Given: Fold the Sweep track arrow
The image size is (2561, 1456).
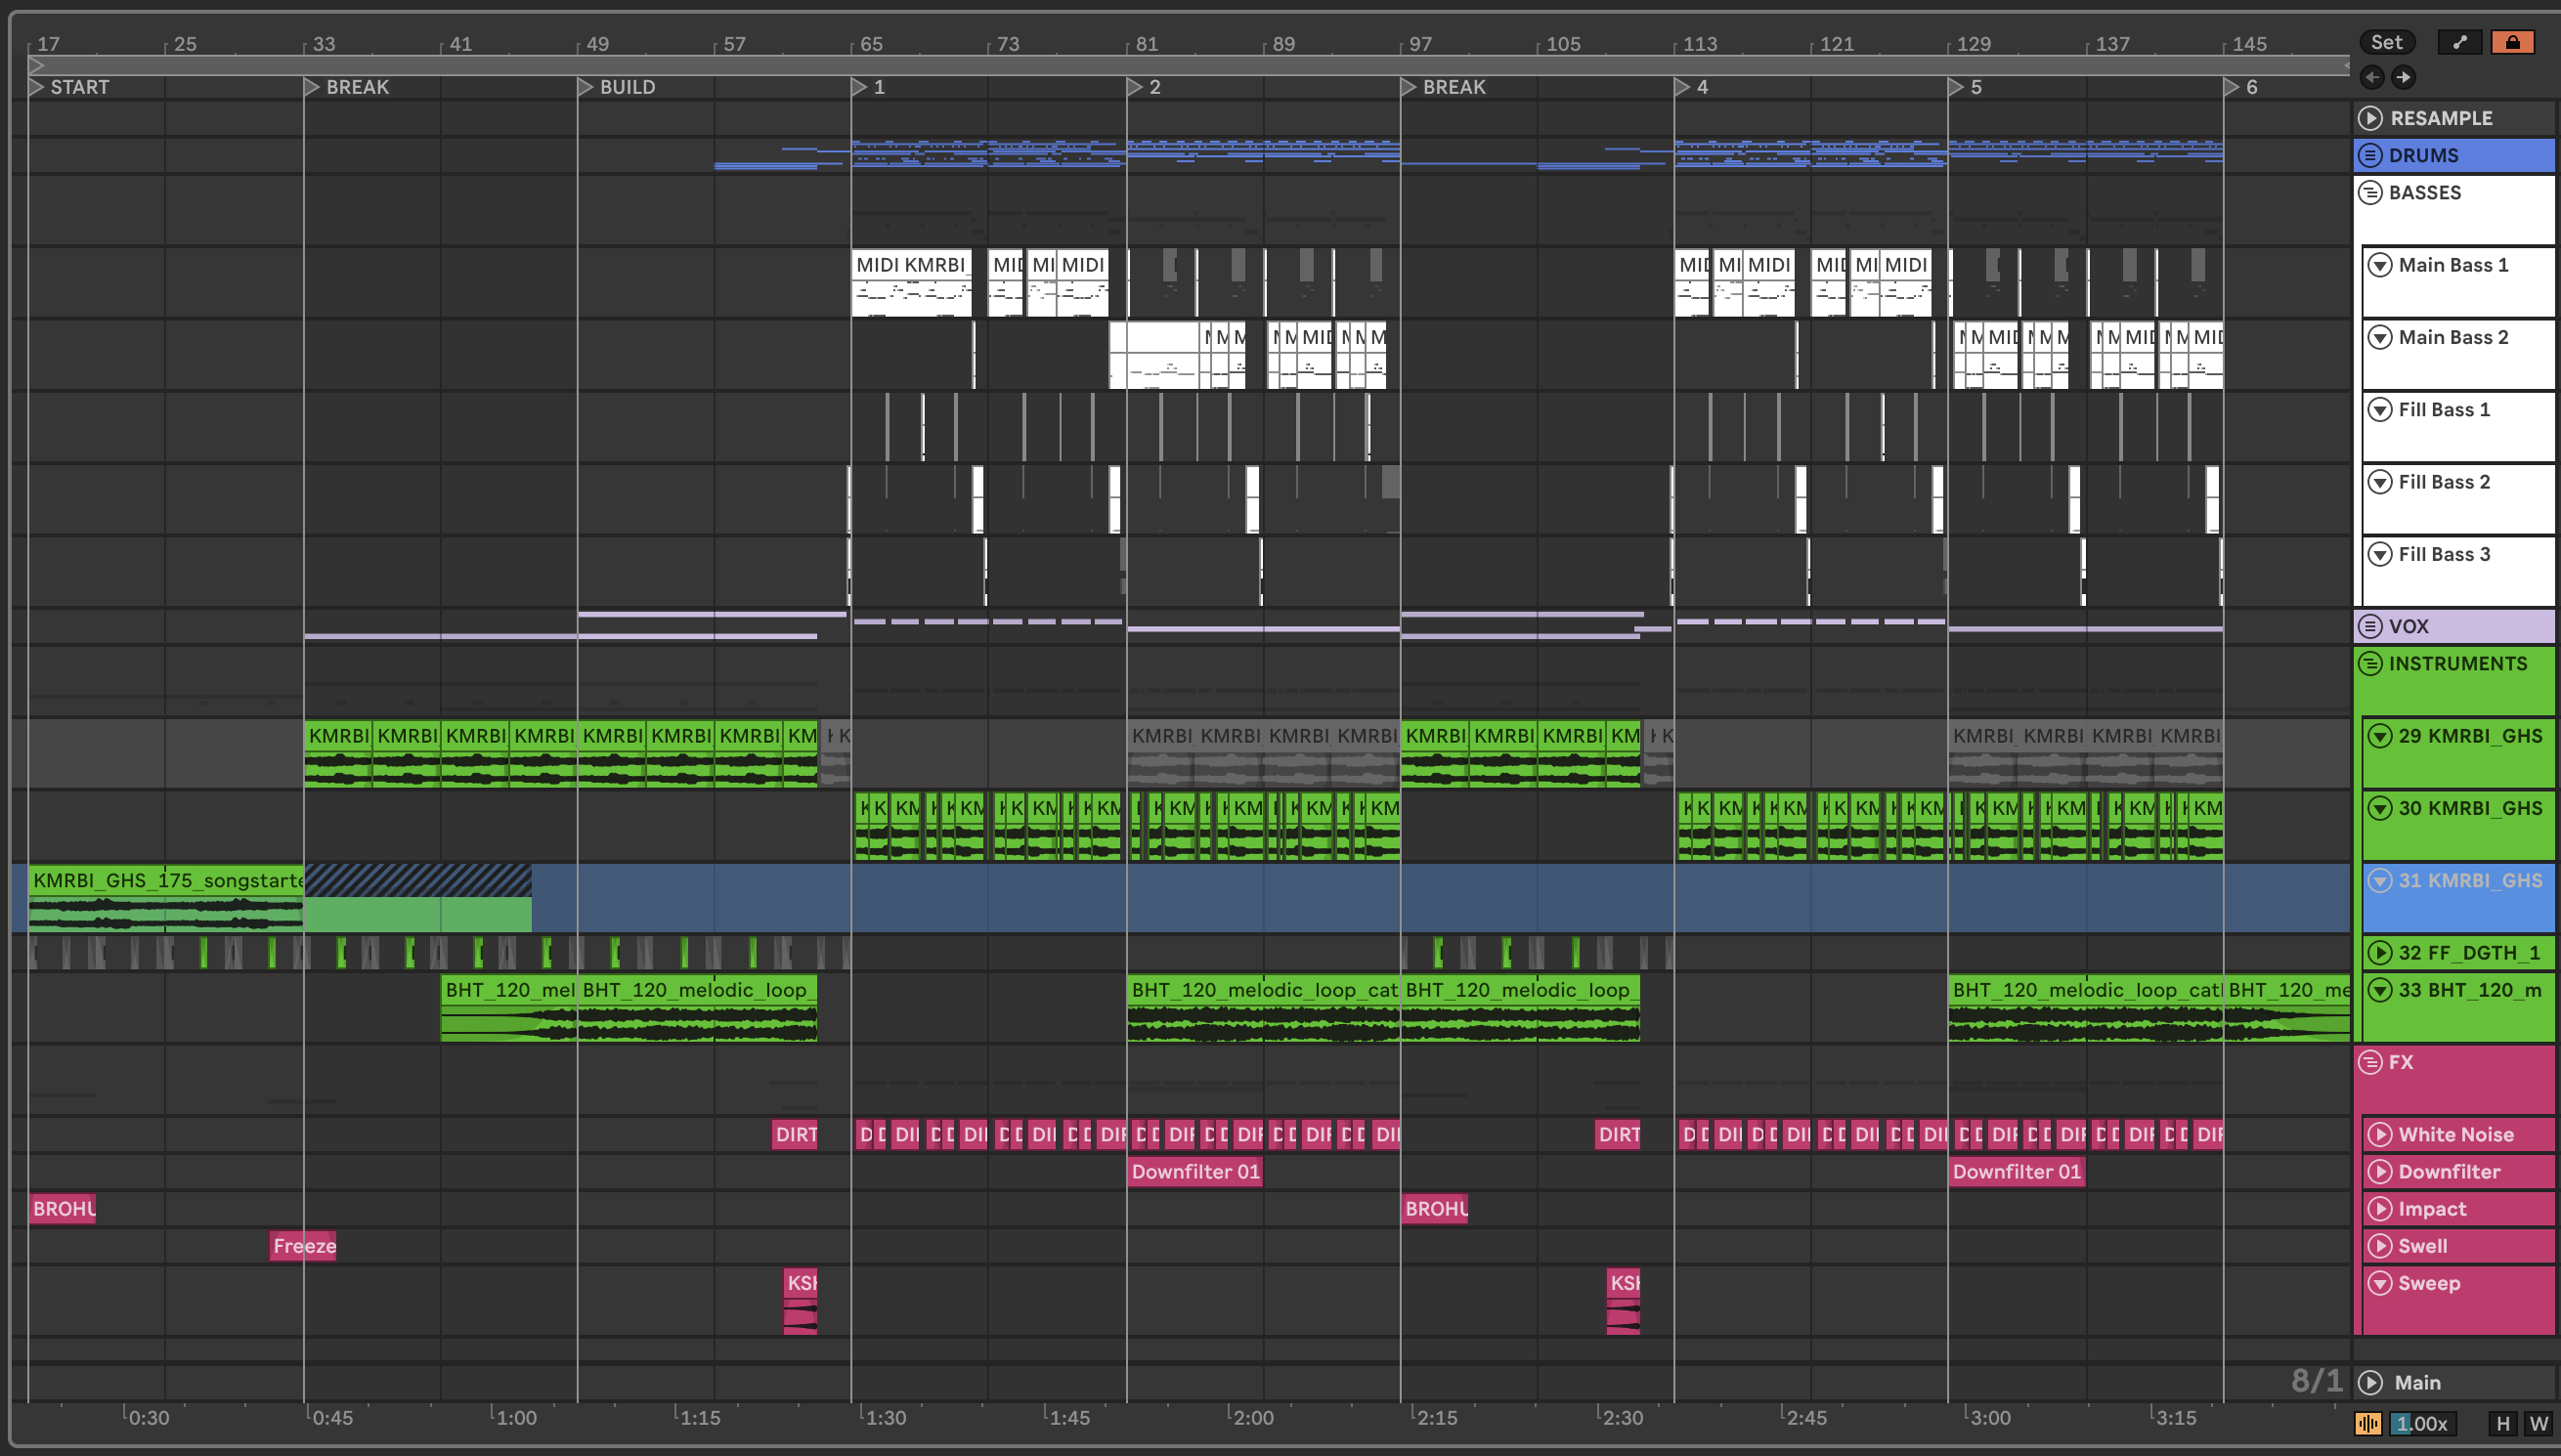Looking at the screenshot, I should pos(2380,1283).
